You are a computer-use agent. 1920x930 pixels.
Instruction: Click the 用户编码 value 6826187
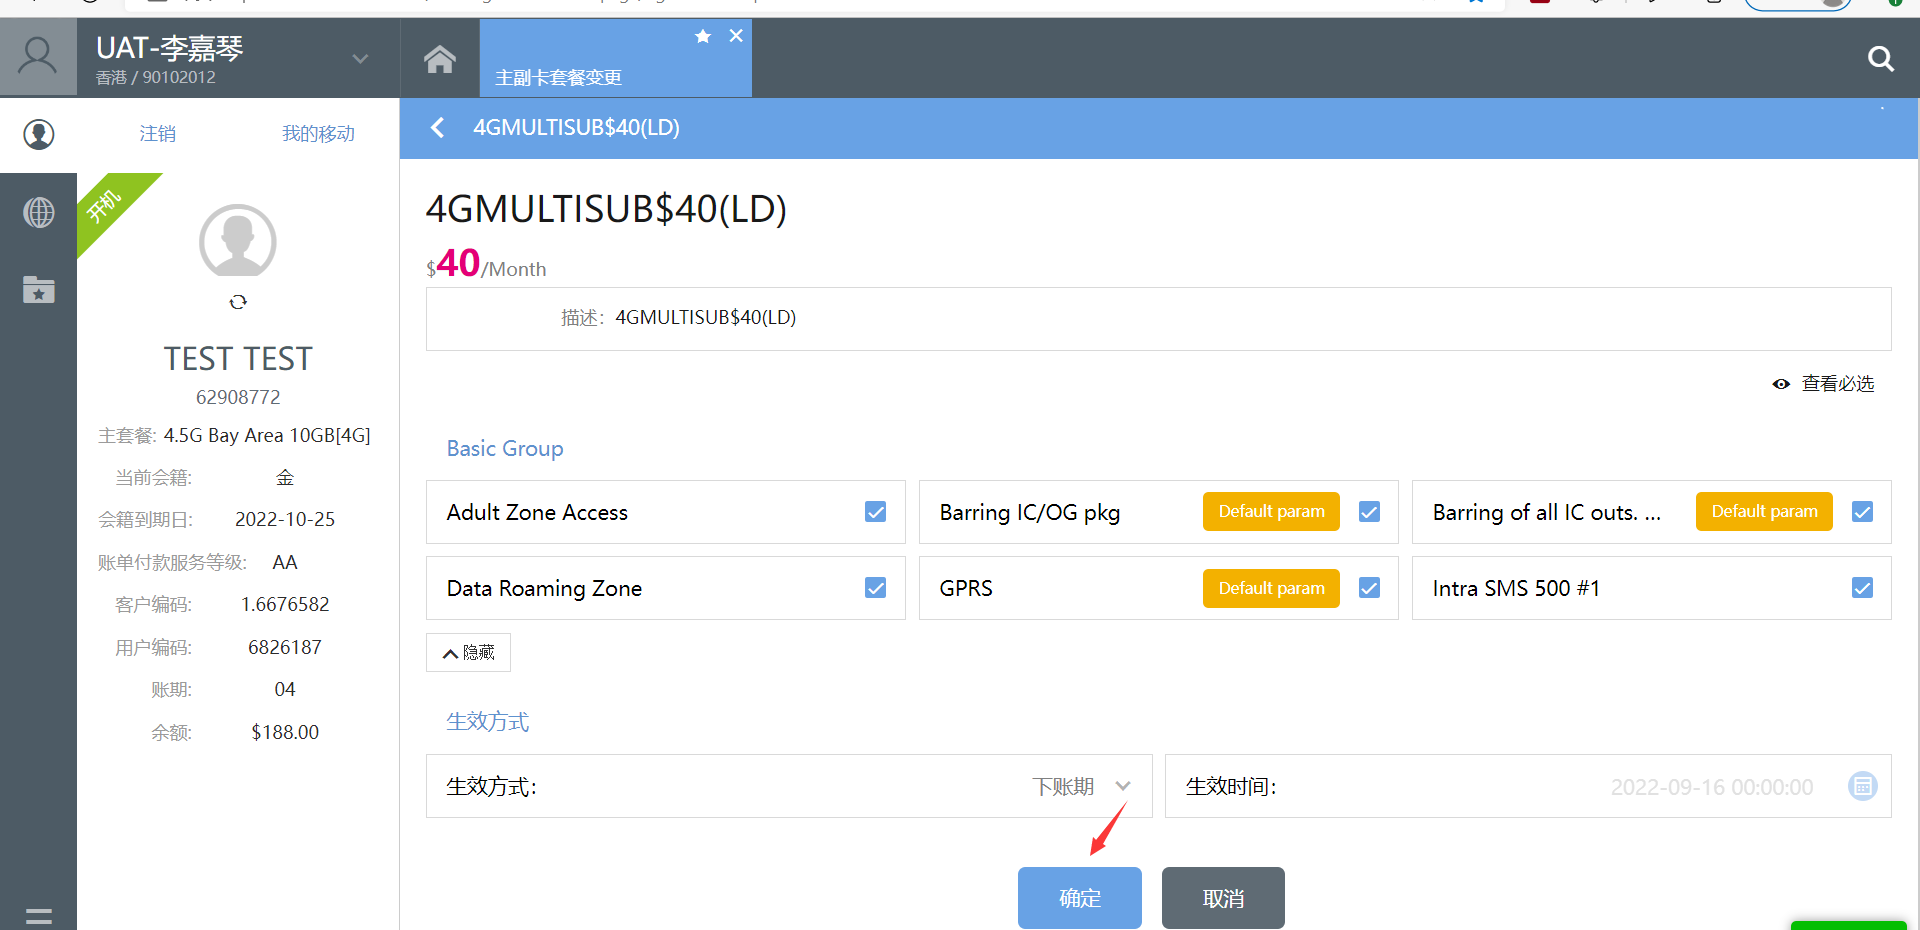[285, 647]
